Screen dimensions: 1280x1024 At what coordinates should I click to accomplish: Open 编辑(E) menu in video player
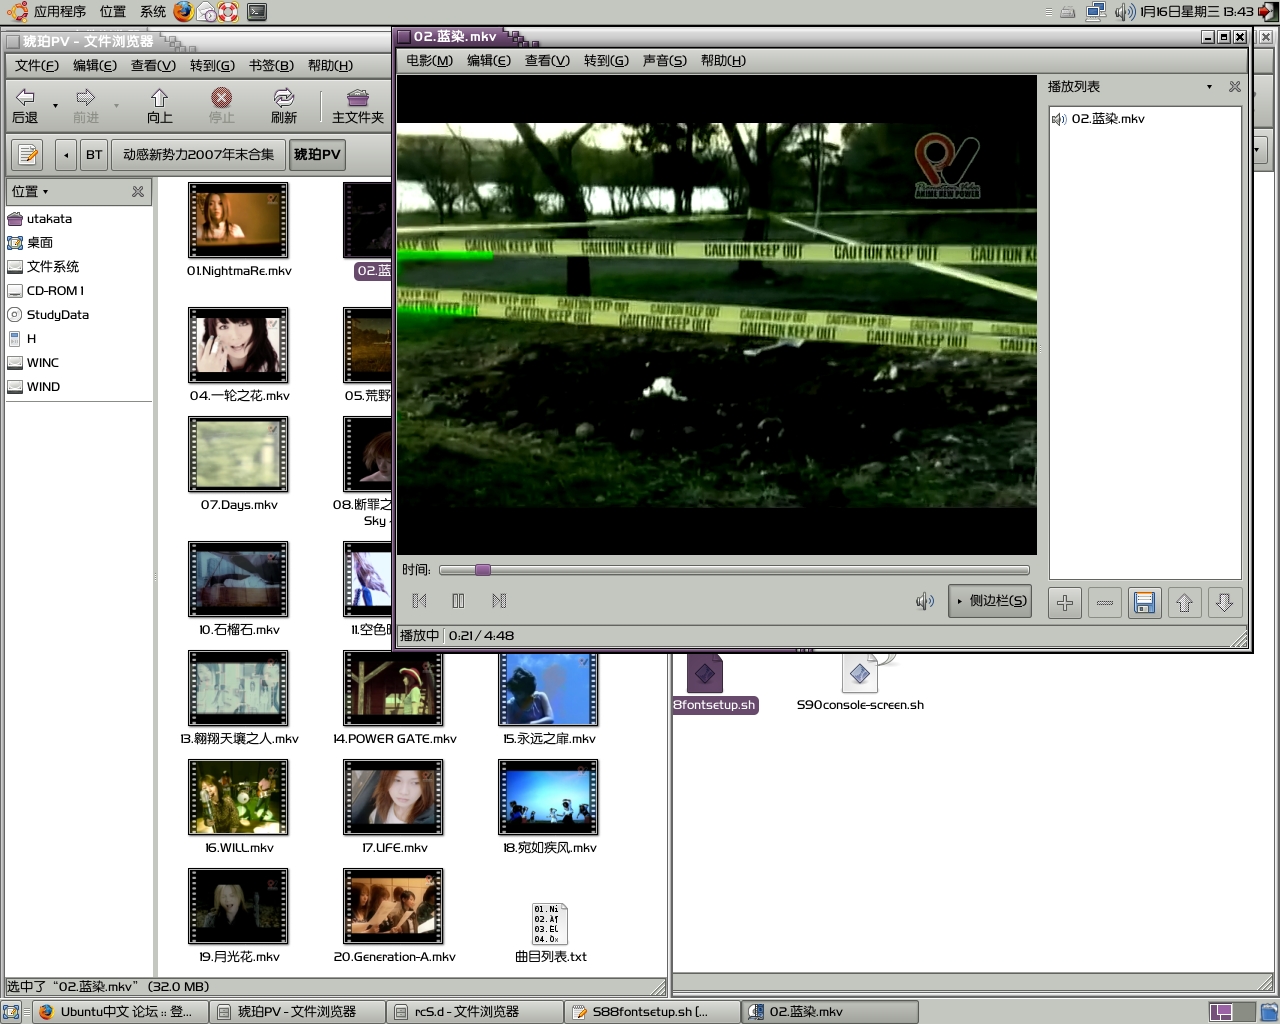point(488,61)
